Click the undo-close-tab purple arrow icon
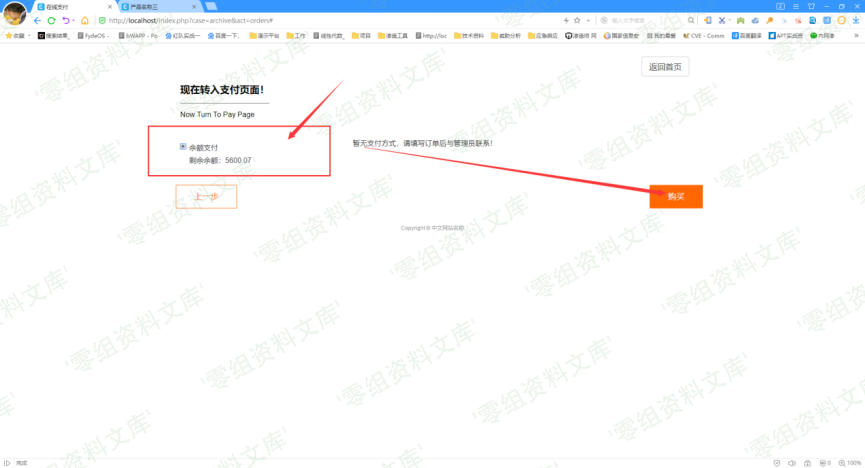 (x=66, y=20)
